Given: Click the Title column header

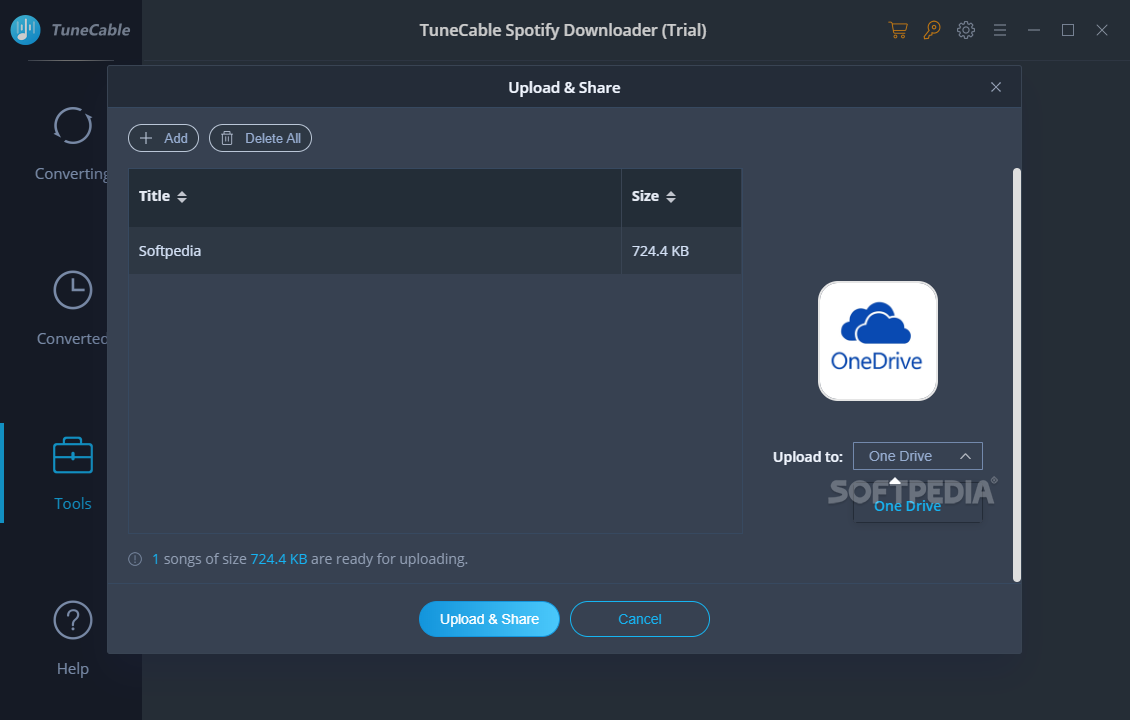Looking at the screenshot, I should (375, 197).
